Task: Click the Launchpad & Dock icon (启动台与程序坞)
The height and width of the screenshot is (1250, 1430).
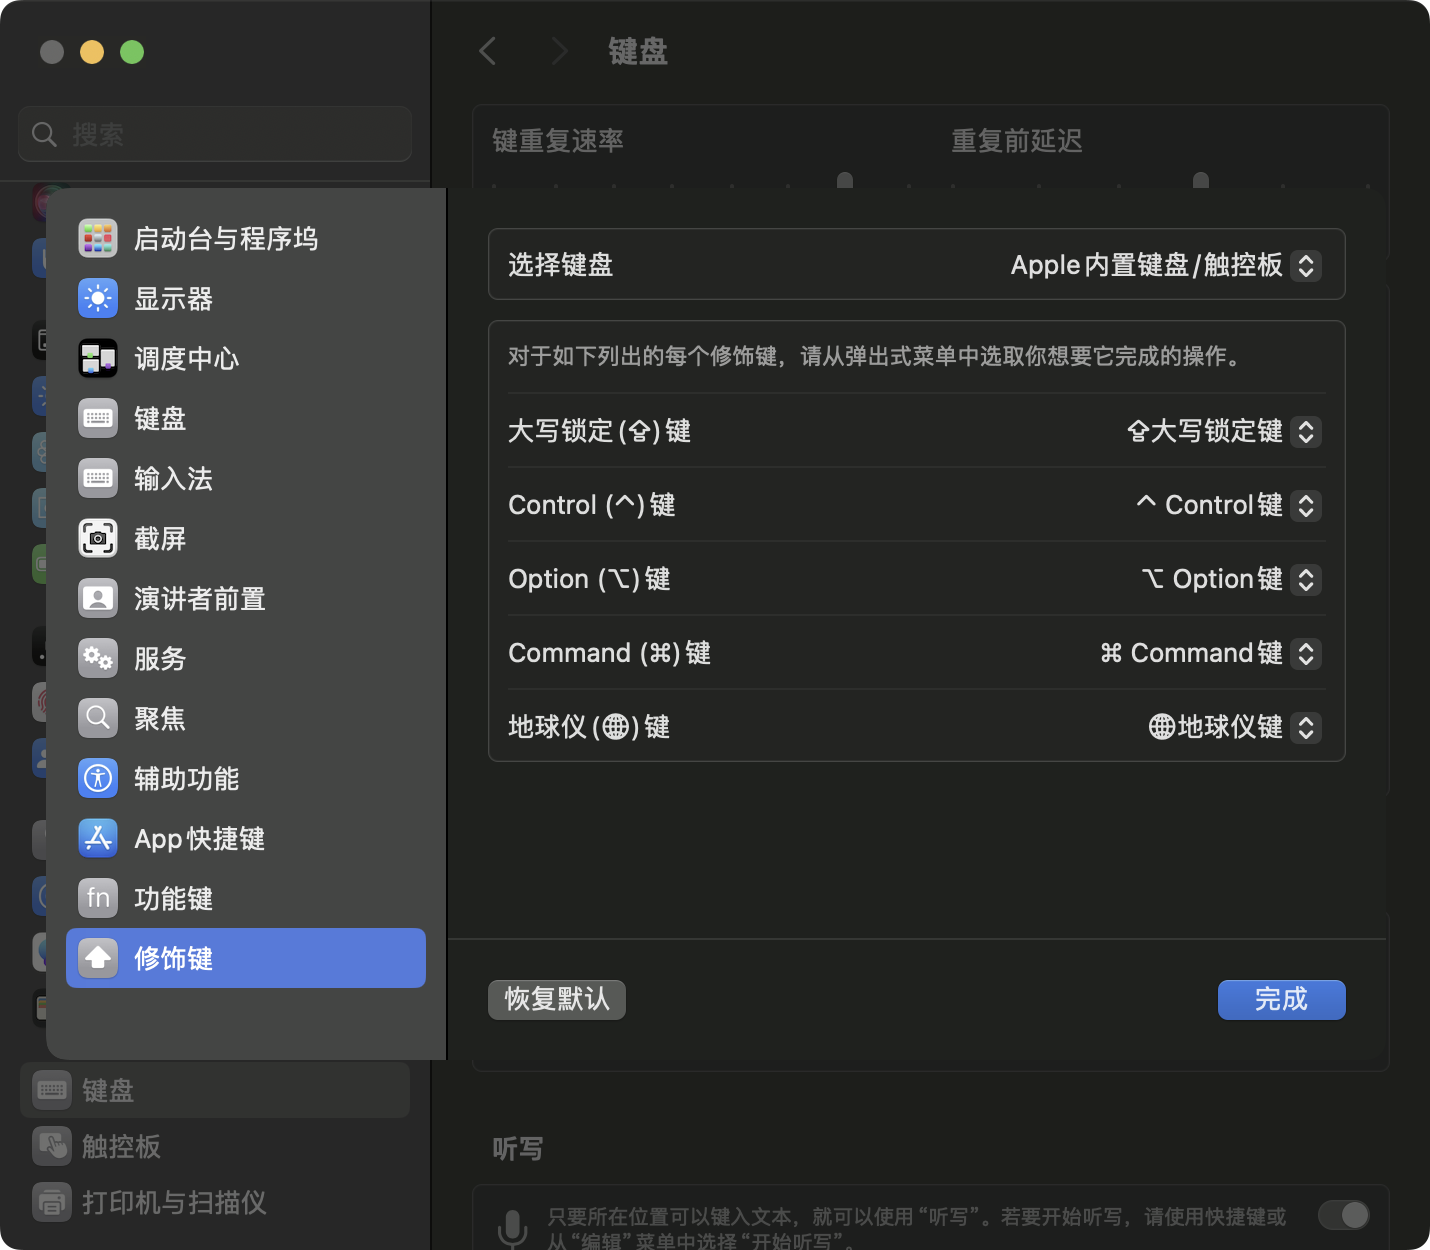Action: pos(98,238)
